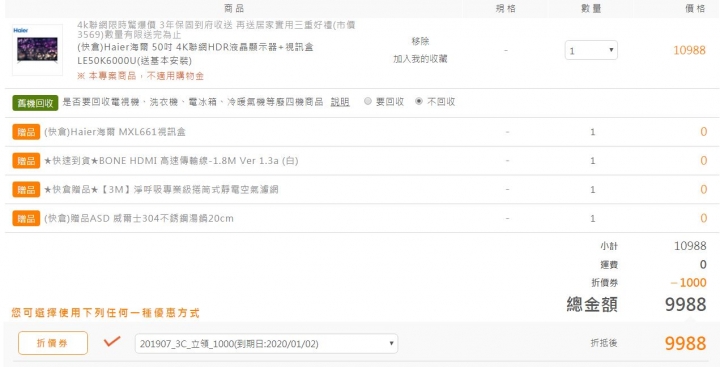This screenshot has height=367, width=720.
Task: Click 加入我的收藏 to save item
Action: 420,59
